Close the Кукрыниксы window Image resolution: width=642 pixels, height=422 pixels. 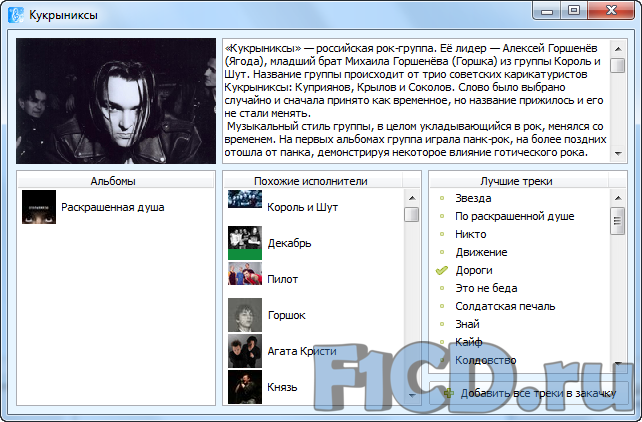[x=611, y=11]
